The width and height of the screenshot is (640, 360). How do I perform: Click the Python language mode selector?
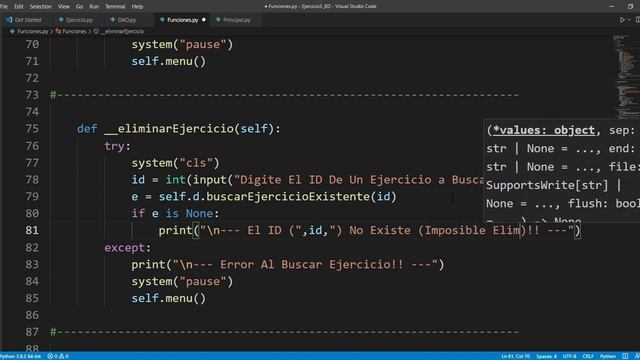pyautogui.click(x=607, y=356)
